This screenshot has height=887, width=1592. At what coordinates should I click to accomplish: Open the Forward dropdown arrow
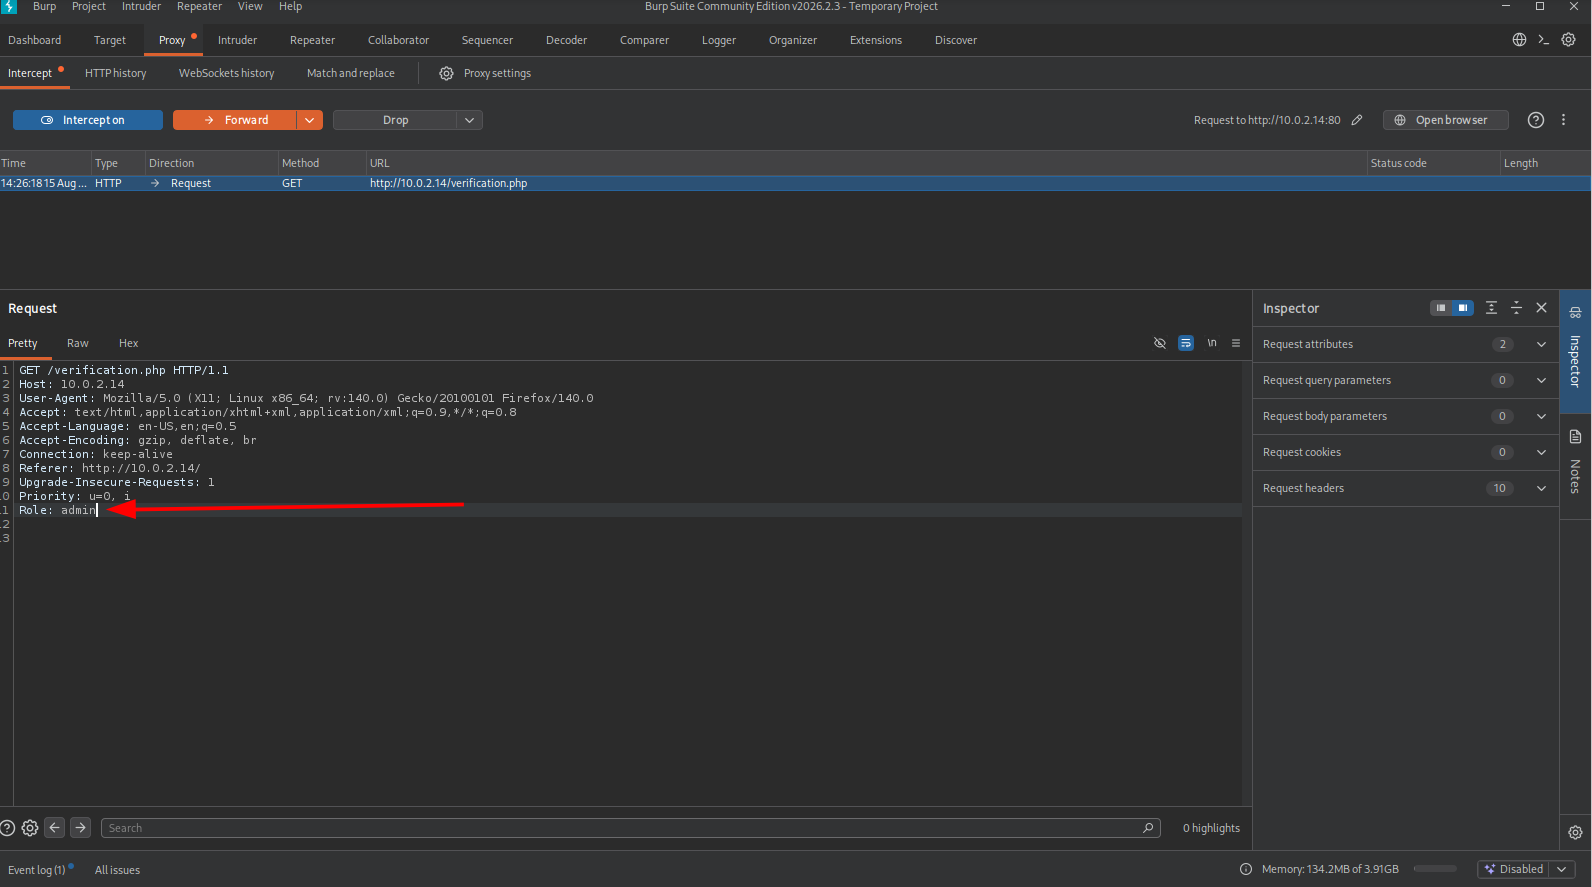pyautogui.click(x=310, y=120)
